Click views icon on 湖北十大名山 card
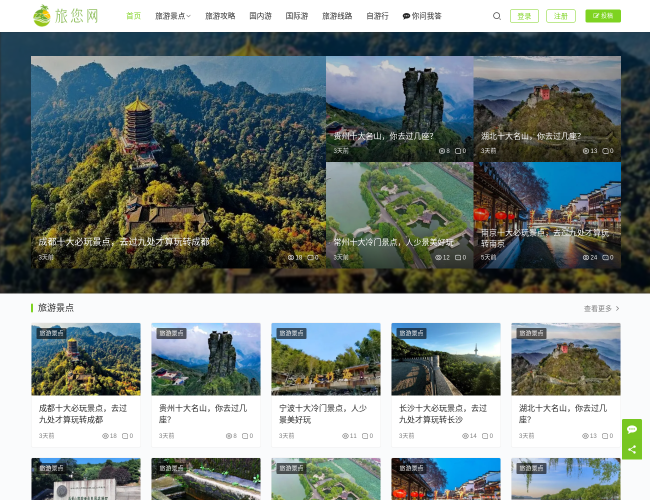Screen dimensions: 650x500 pyautogui.click(x=585, y=436)
